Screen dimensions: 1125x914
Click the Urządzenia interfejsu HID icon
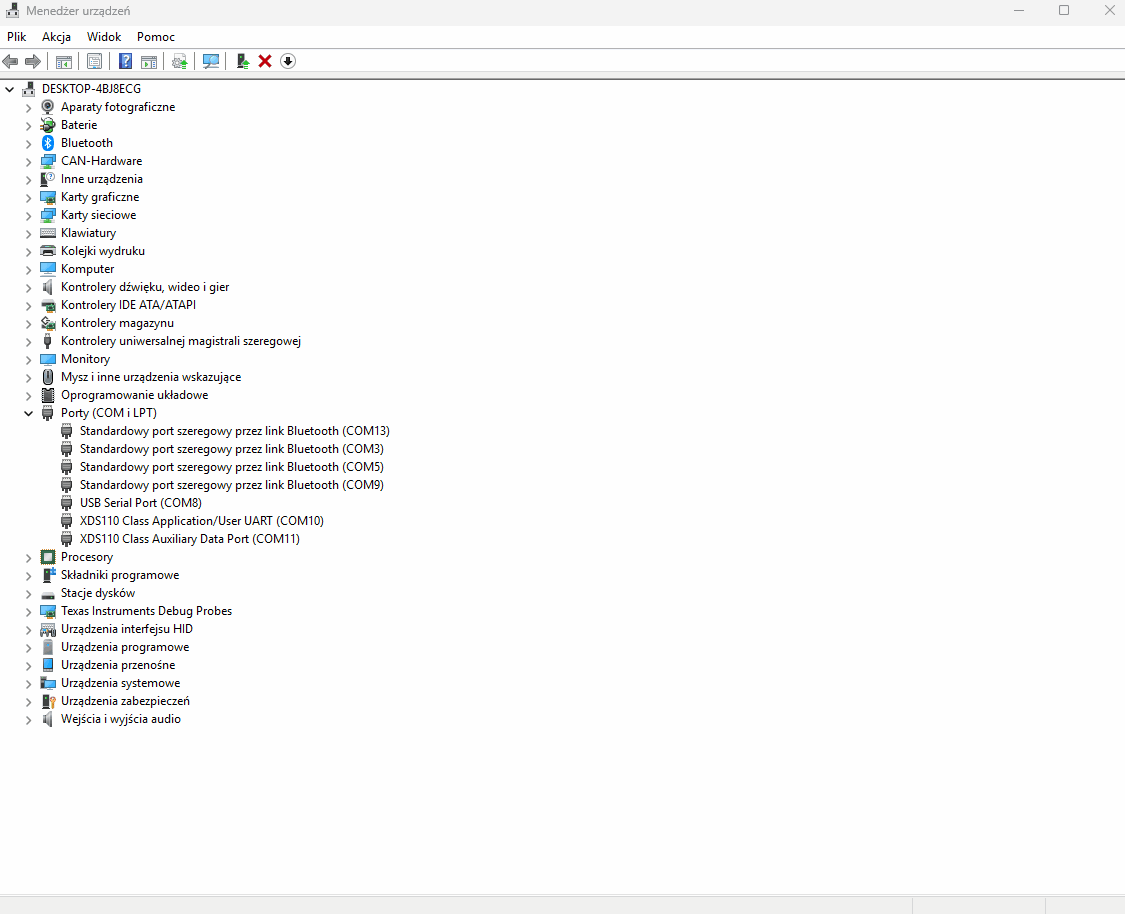47,629
